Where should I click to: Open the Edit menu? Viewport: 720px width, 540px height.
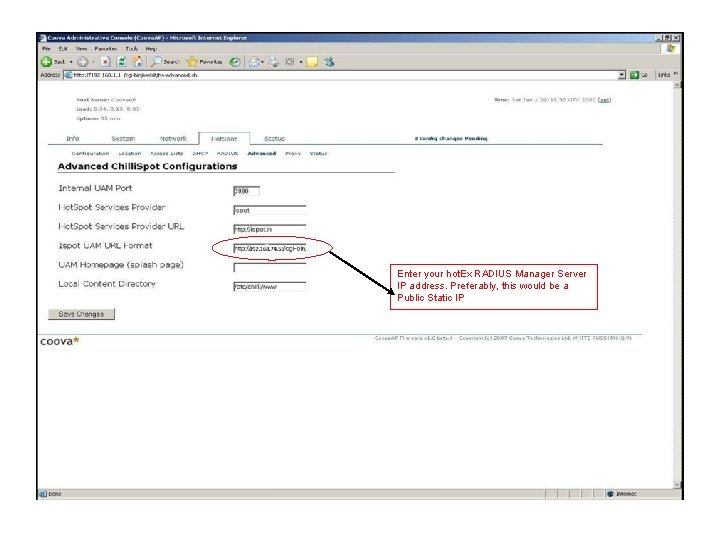(63, 49)
